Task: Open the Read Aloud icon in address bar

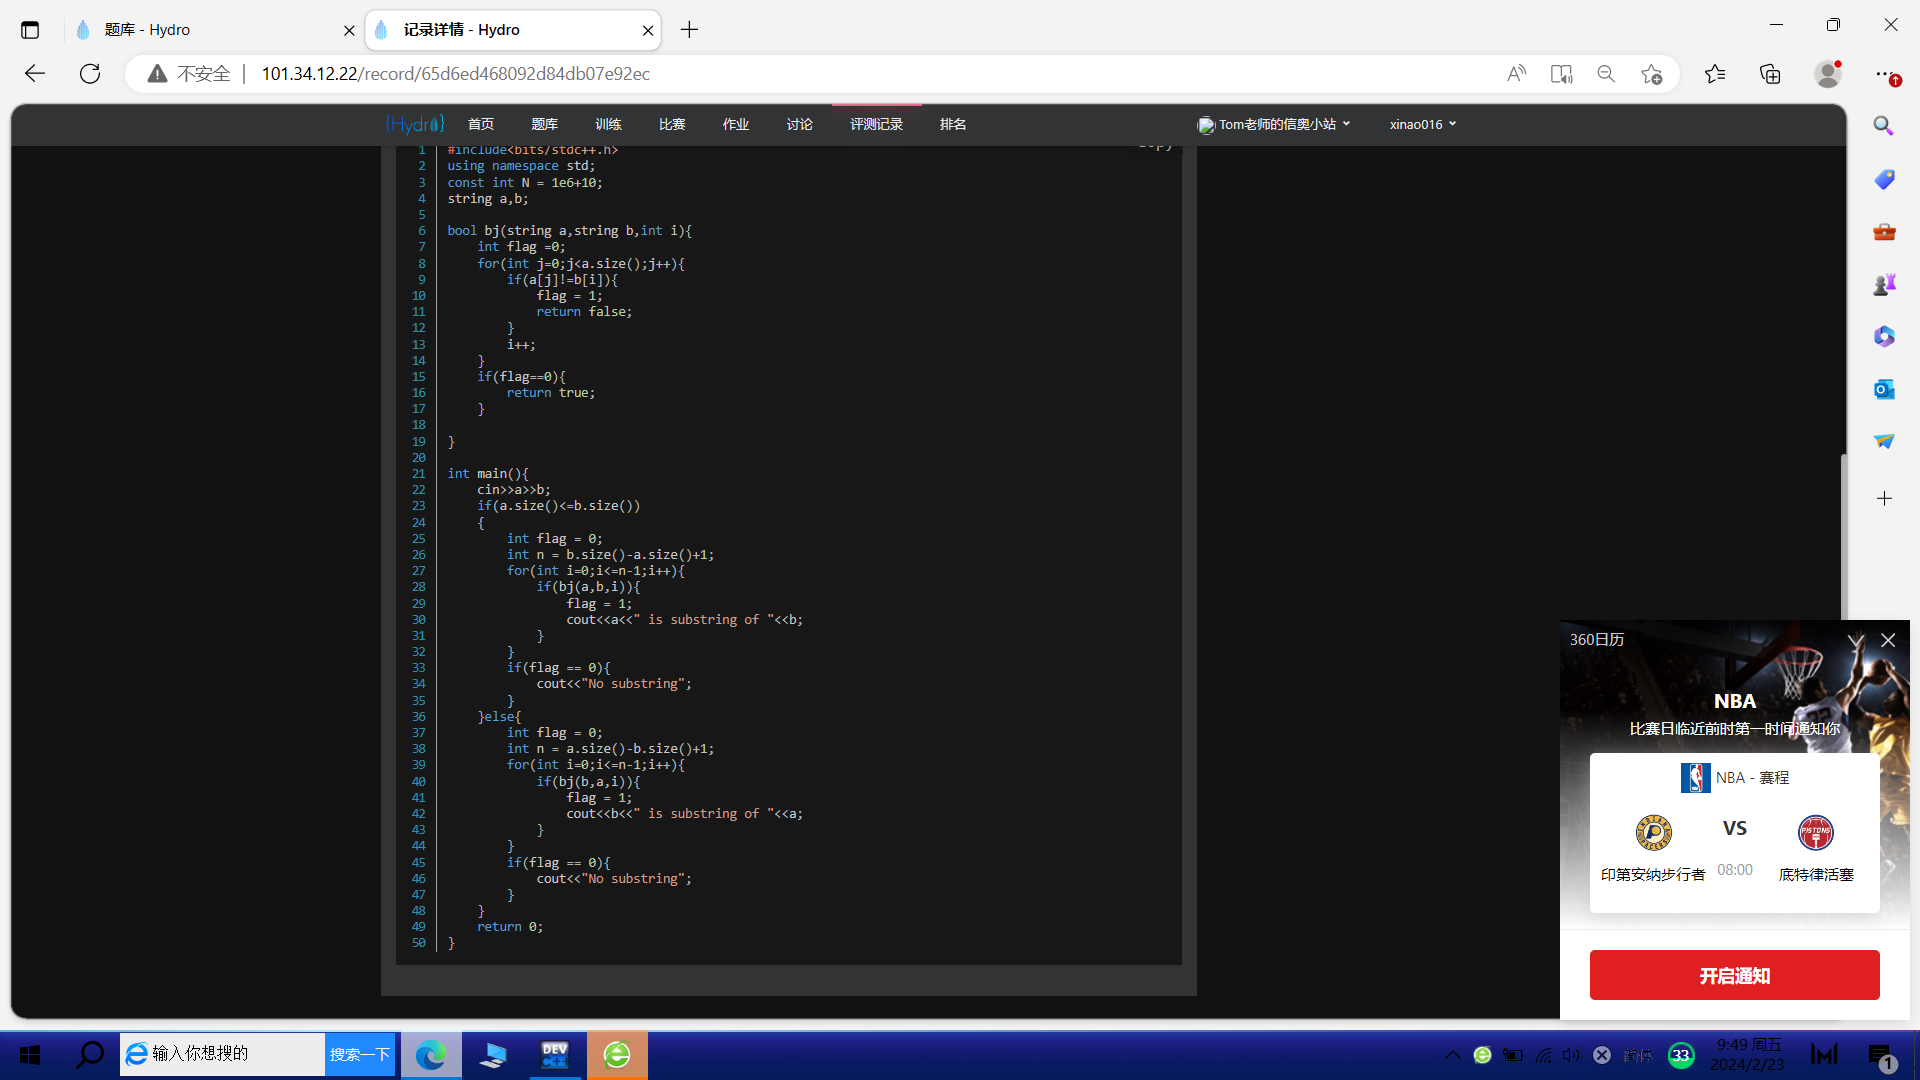Action: 1516,74
